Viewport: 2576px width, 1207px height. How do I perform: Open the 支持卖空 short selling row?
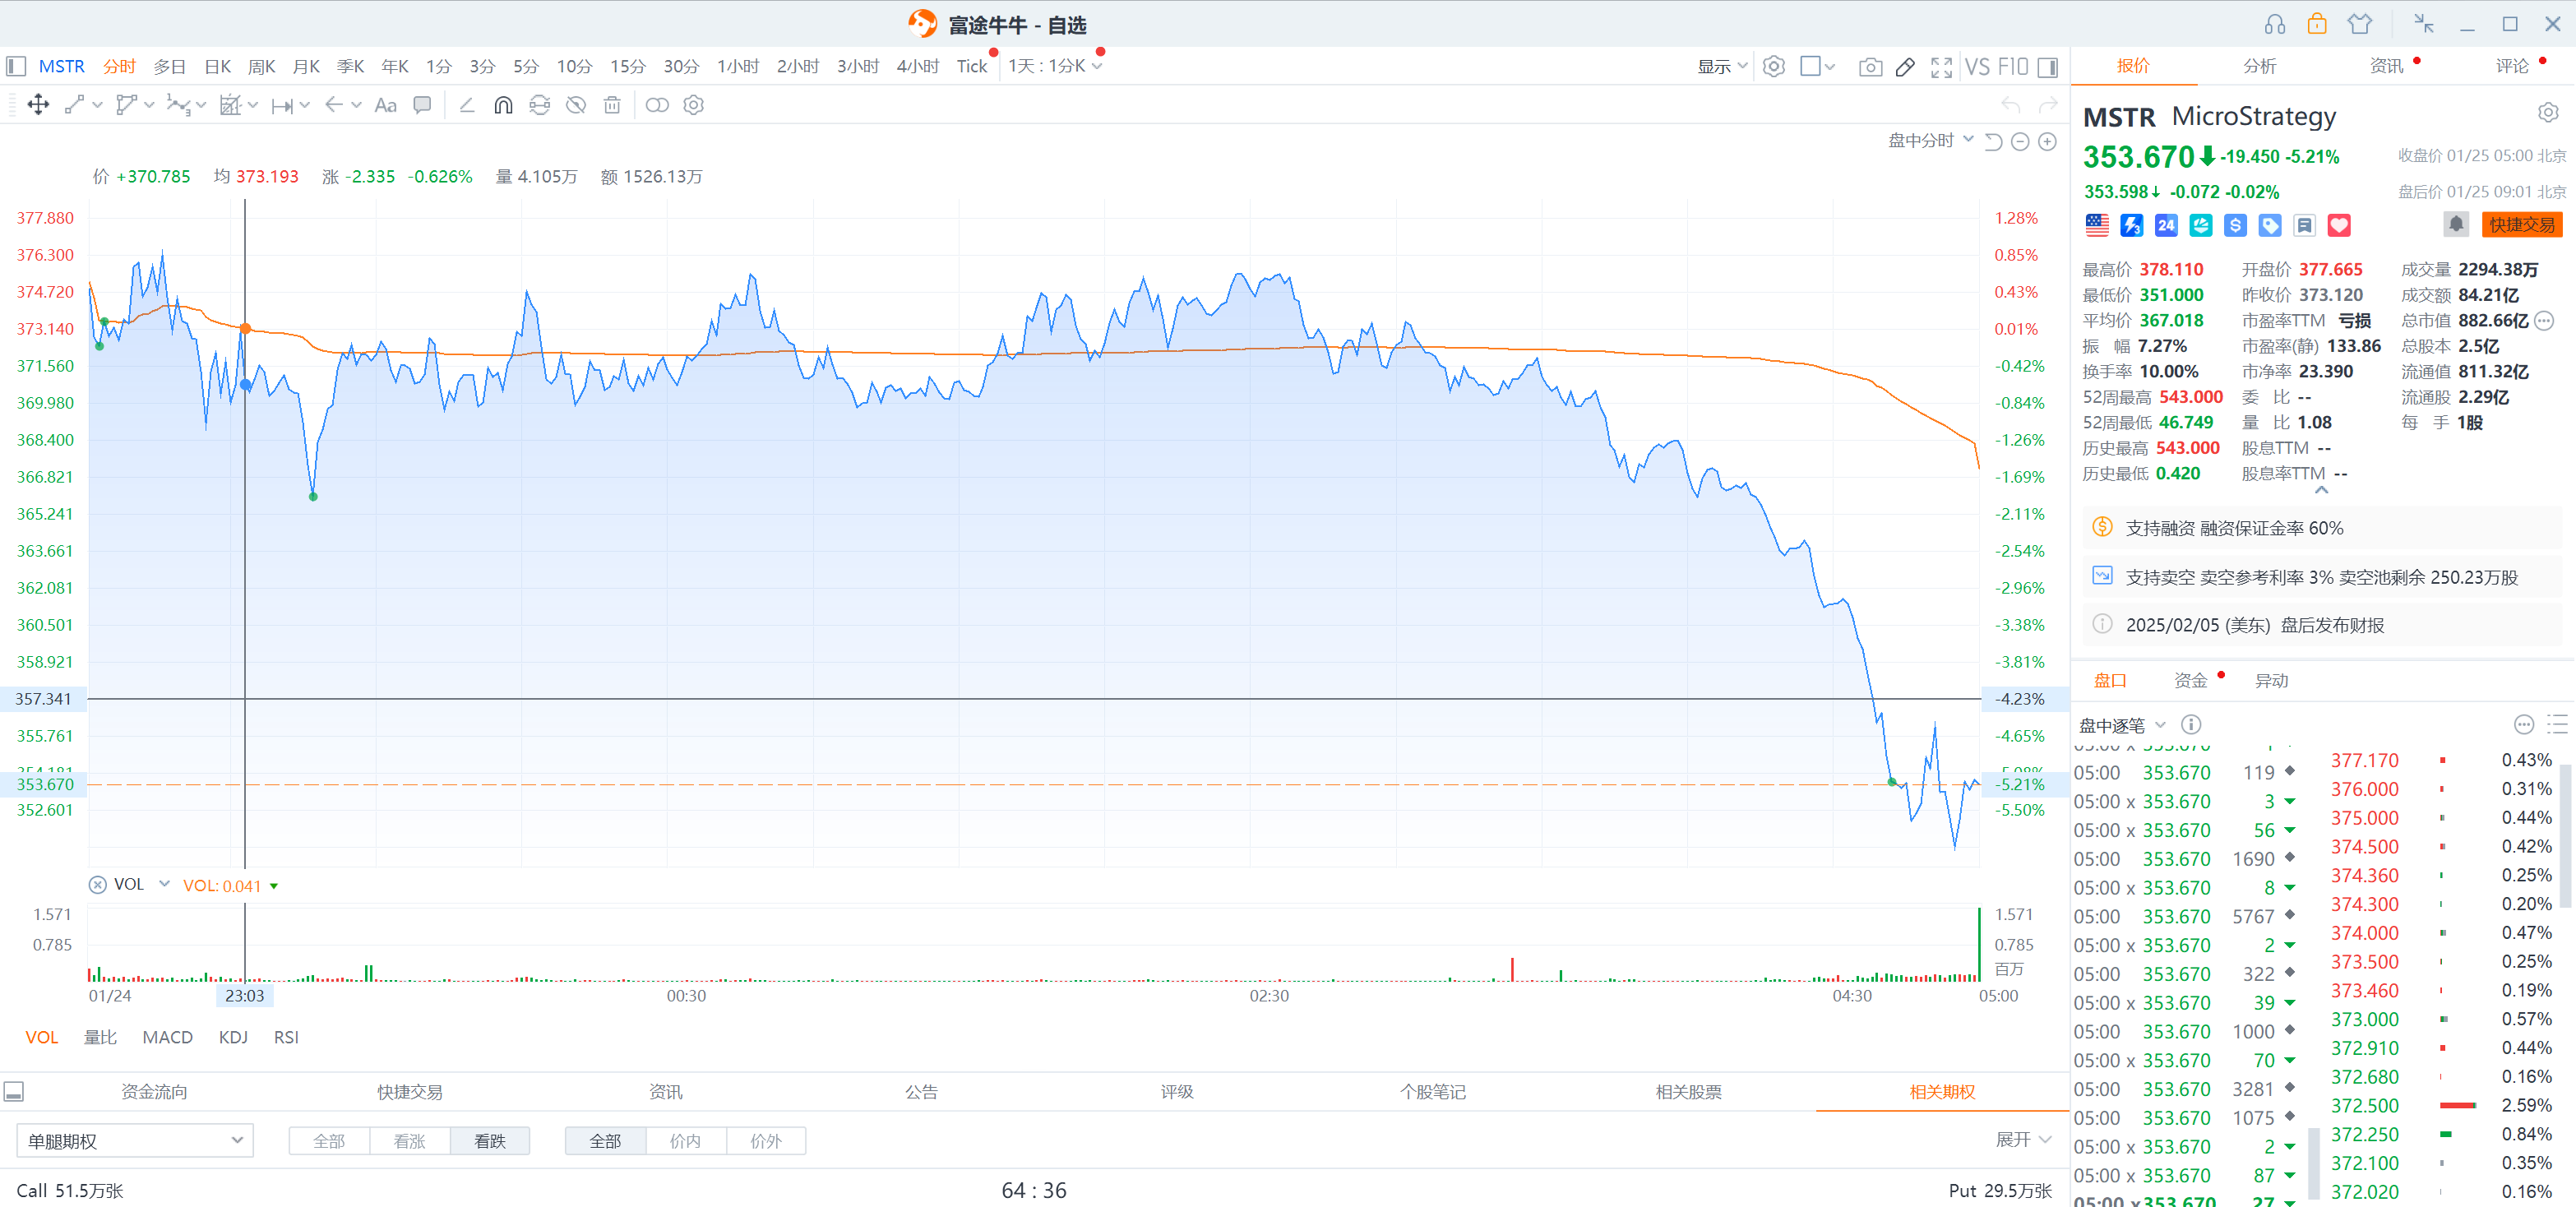(x=2322, y=577)
